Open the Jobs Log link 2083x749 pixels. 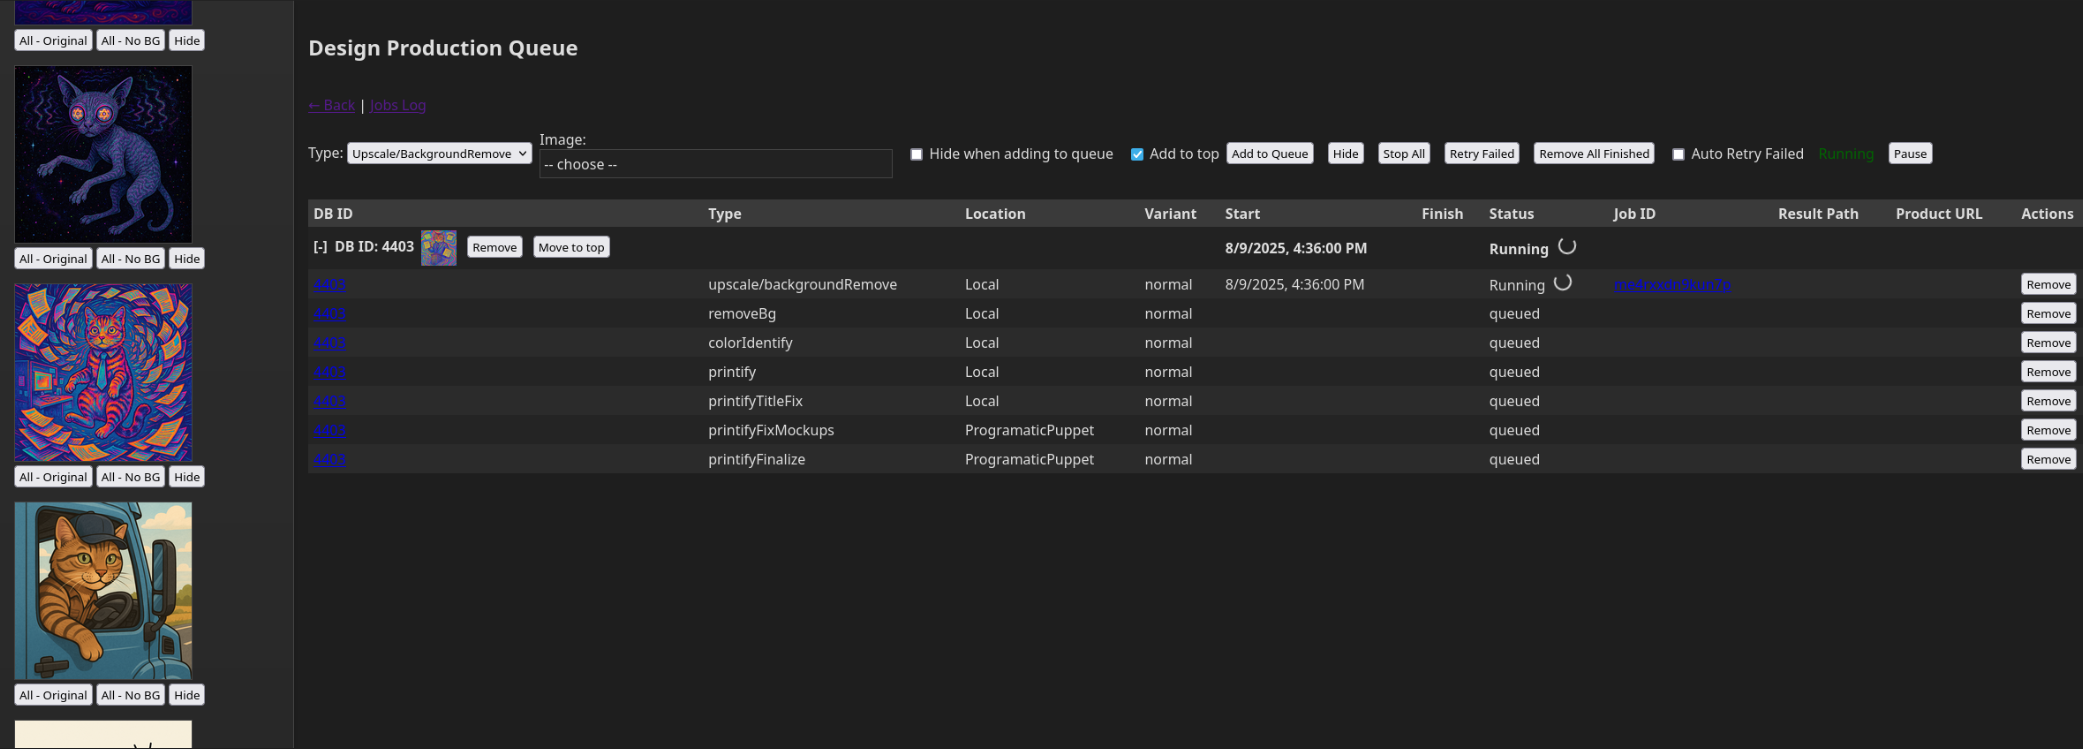[398, 105]
